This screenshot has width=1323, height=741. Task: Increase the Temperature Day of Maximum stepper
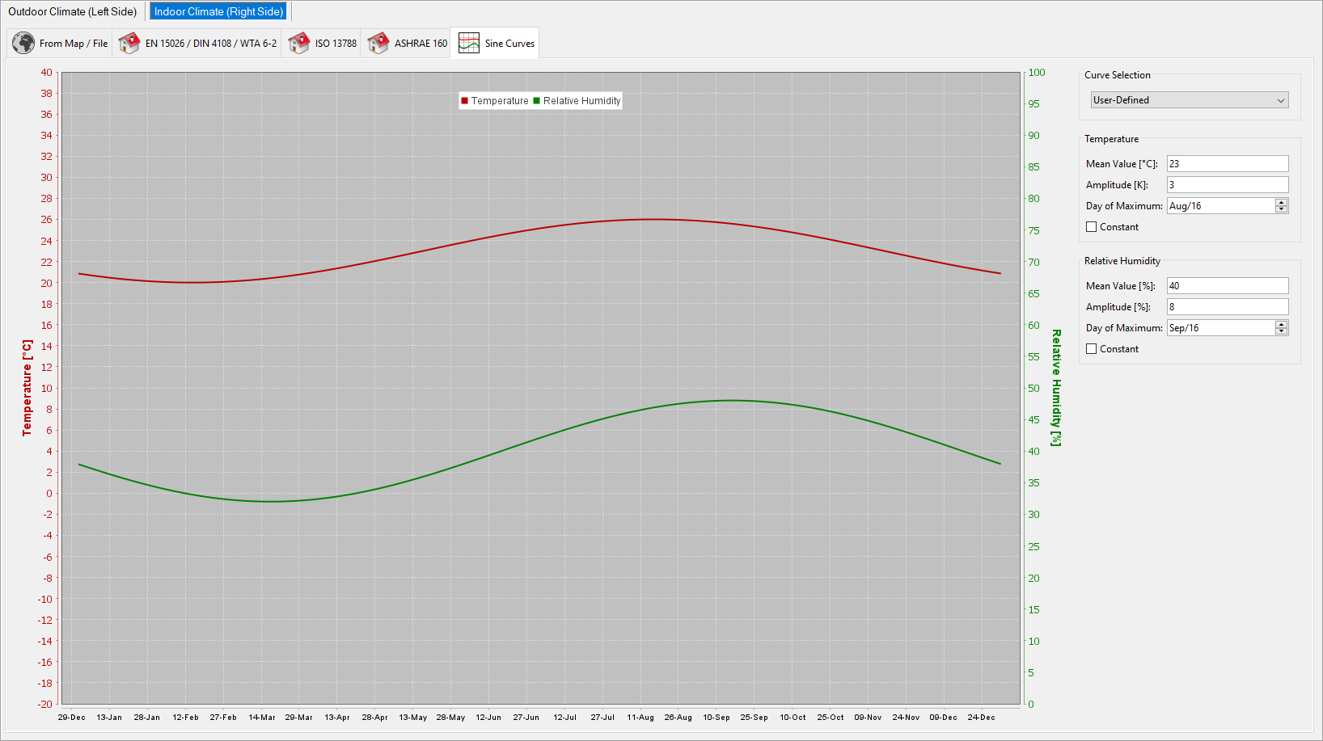coord(1282,202)
